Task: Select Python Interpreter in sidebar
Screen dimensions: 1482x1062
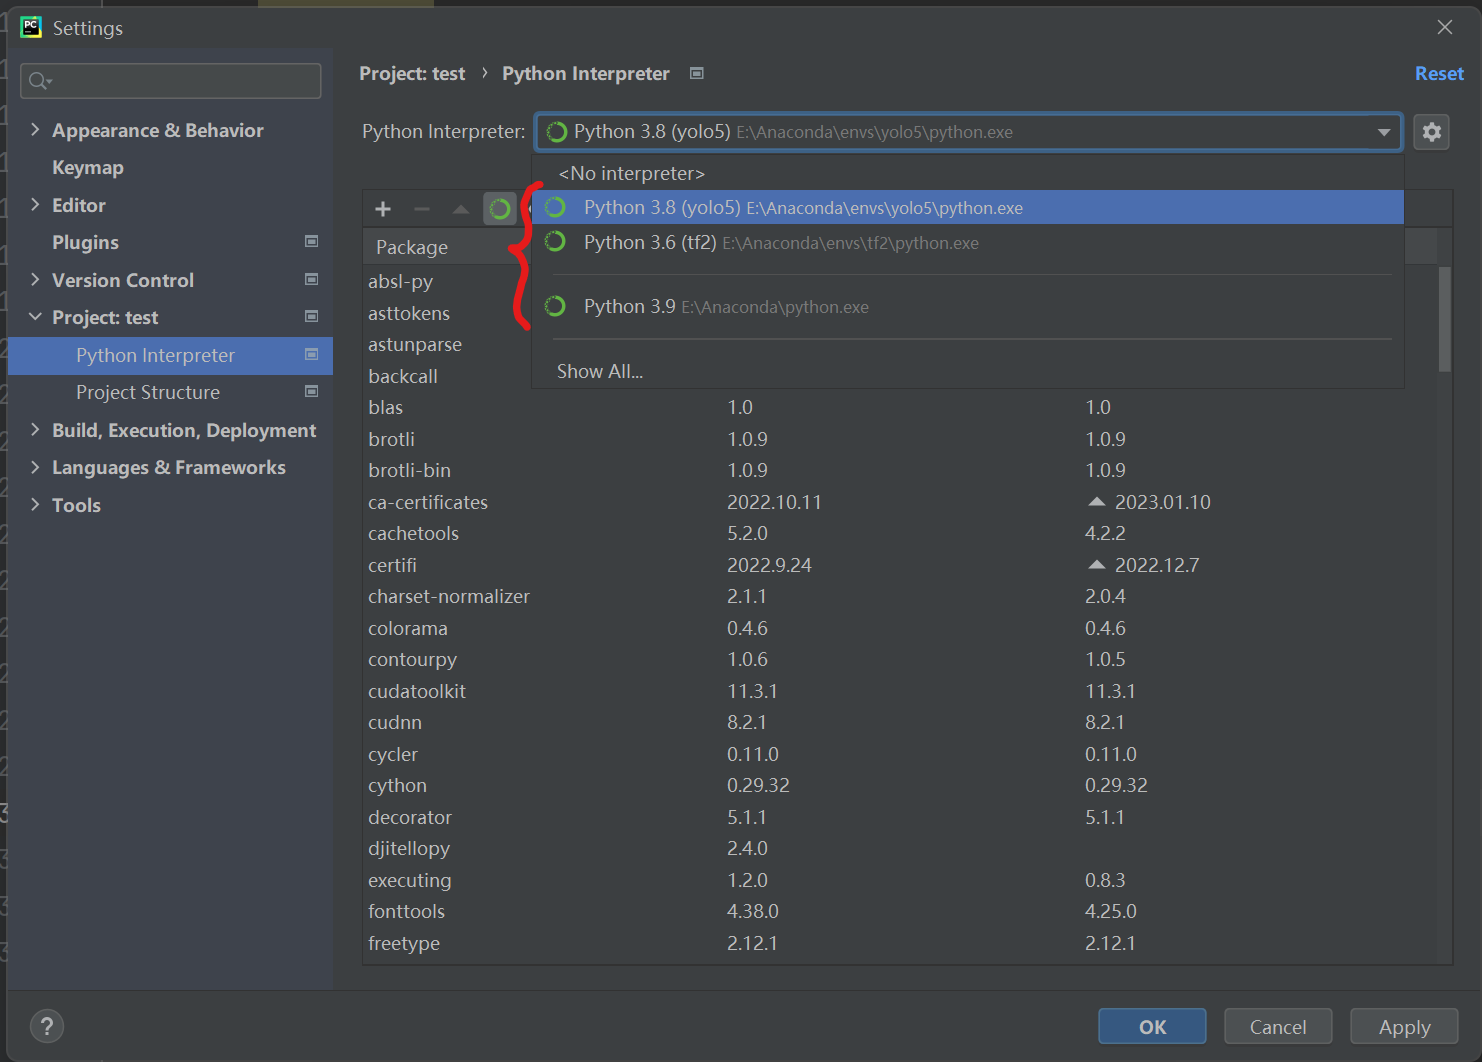Action: [x=170, y=355]
